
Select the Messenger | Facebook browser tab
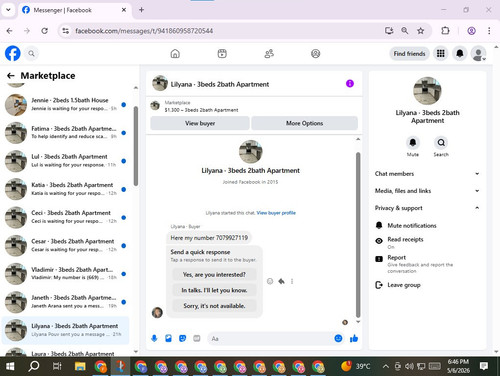coord(74,10)
